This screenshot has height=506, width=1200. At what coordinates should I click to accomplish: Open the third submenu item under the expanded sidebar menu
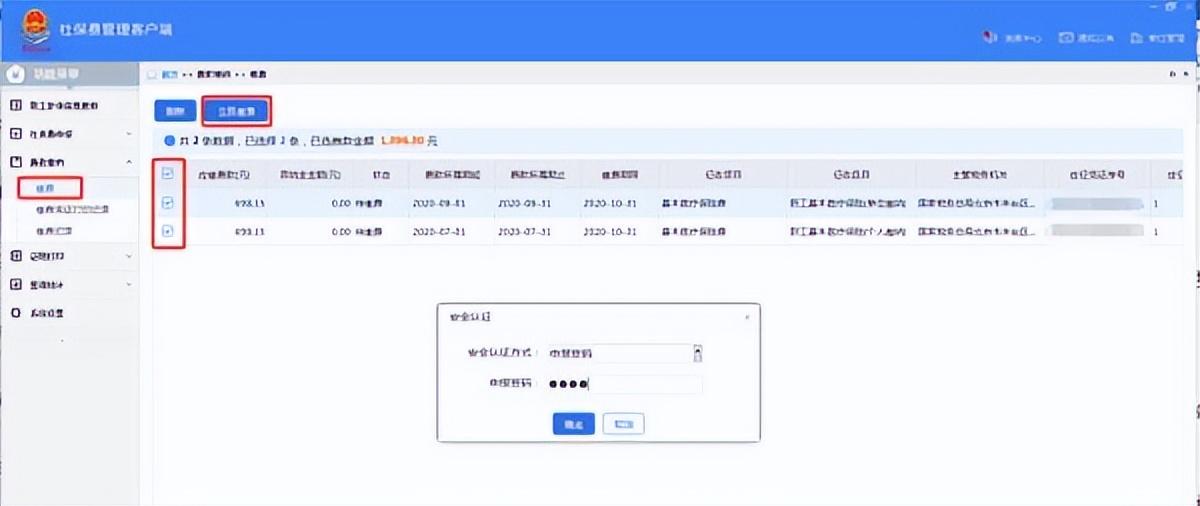[x=53, y=231]
